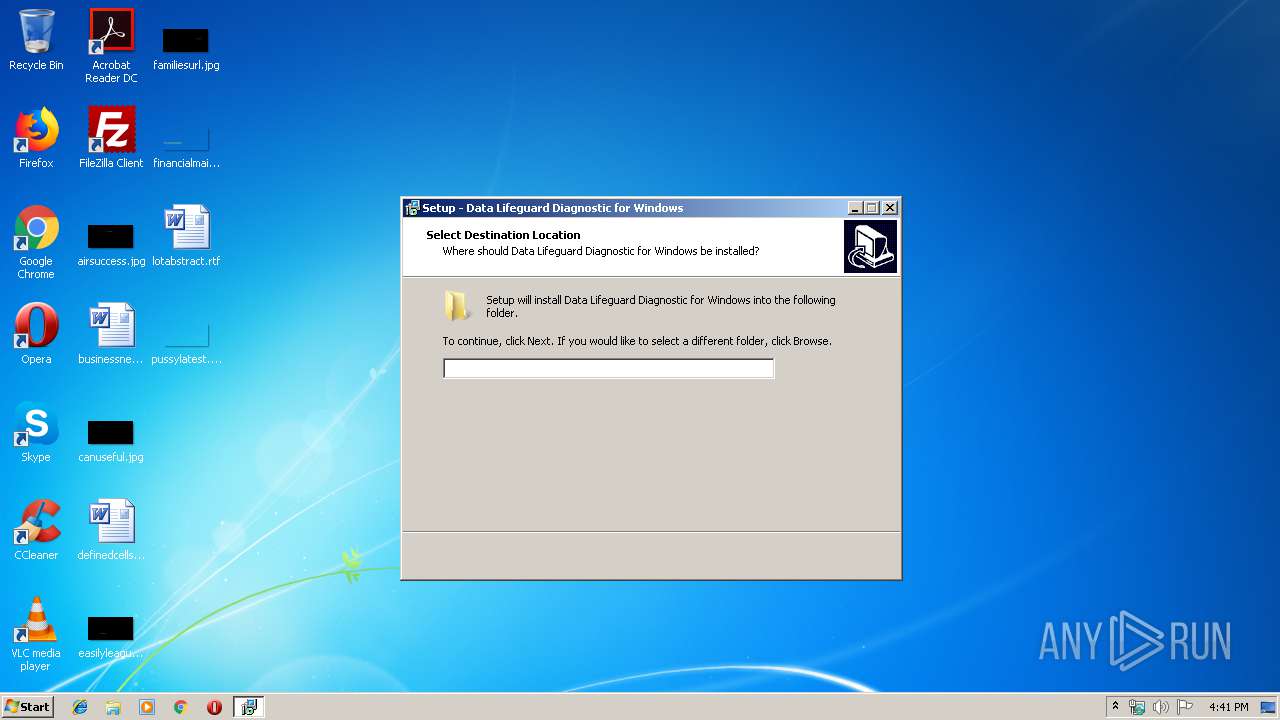Viewport: 1280px width, 720px height.
Task: Open Chrome from the taskbar
Action: point(180,707)
